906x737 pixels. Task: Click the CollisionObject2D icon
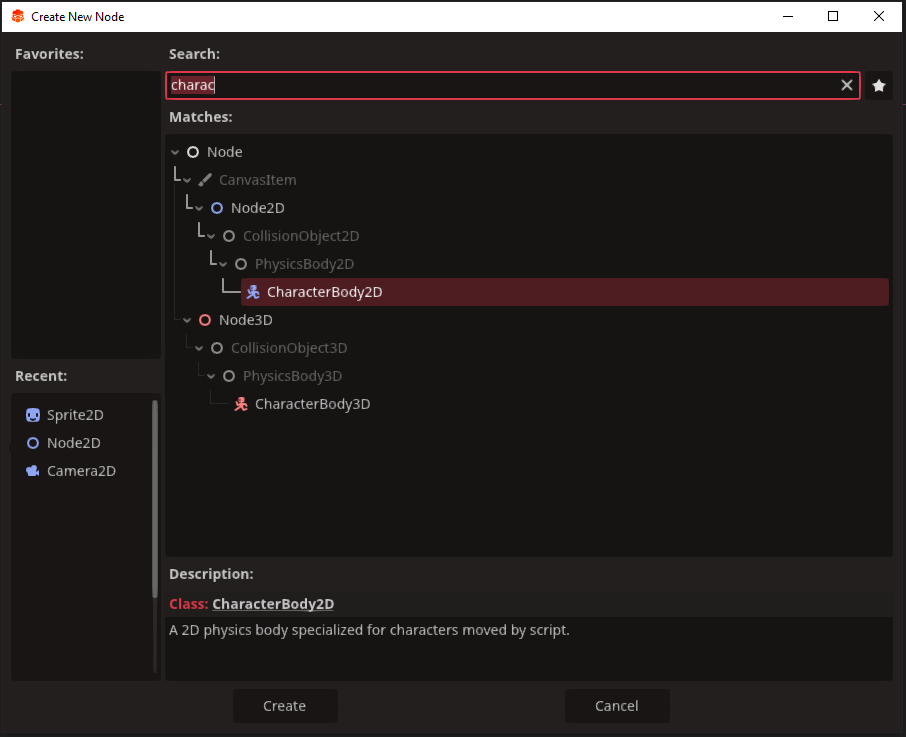(x=229, y=236)
